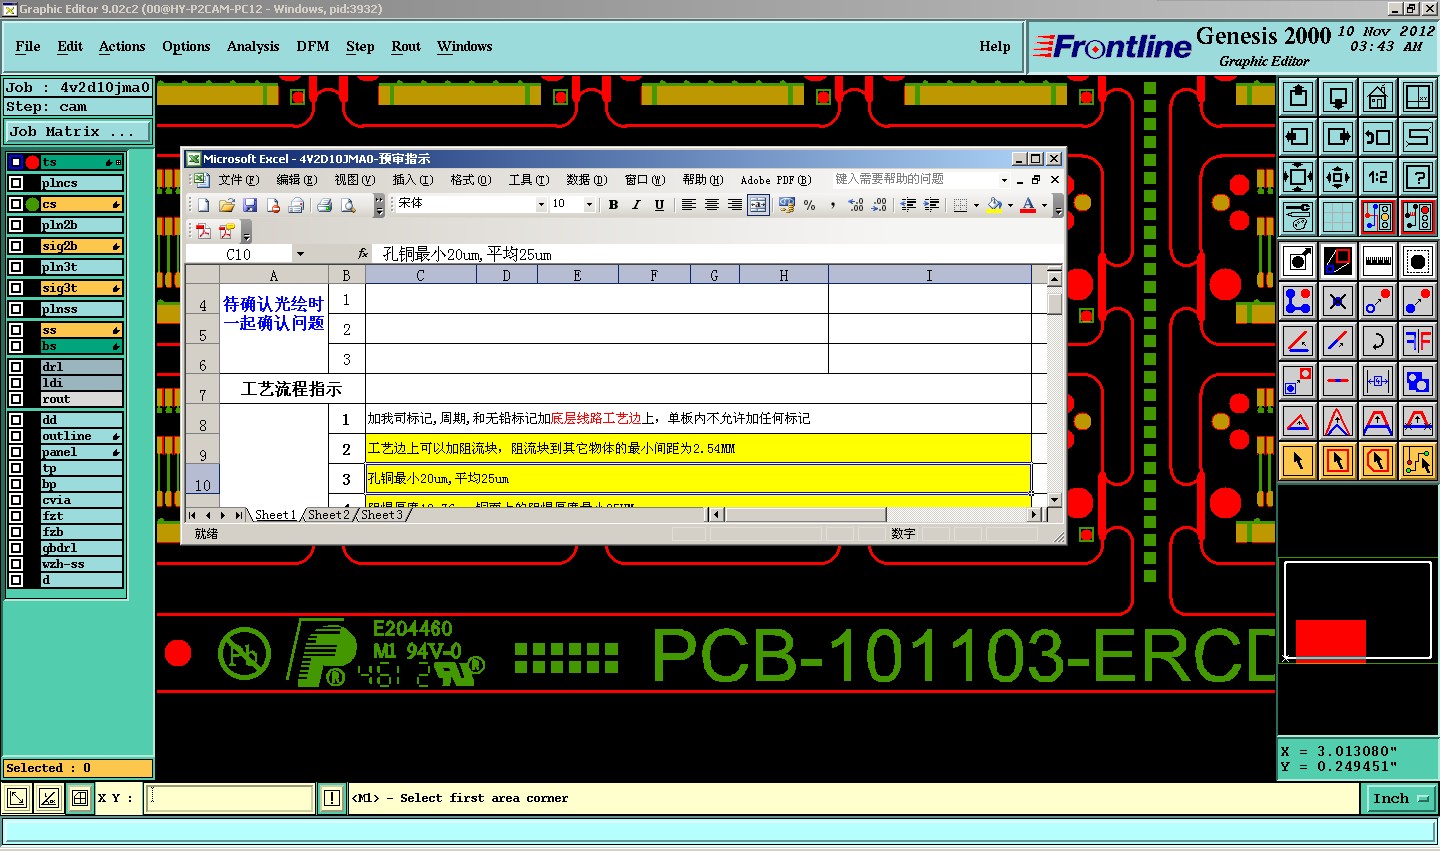Image resolution: width=1440 pixels, height=851 pixels.
Task: Click the Excel font color A
Action: (1028, 205)
